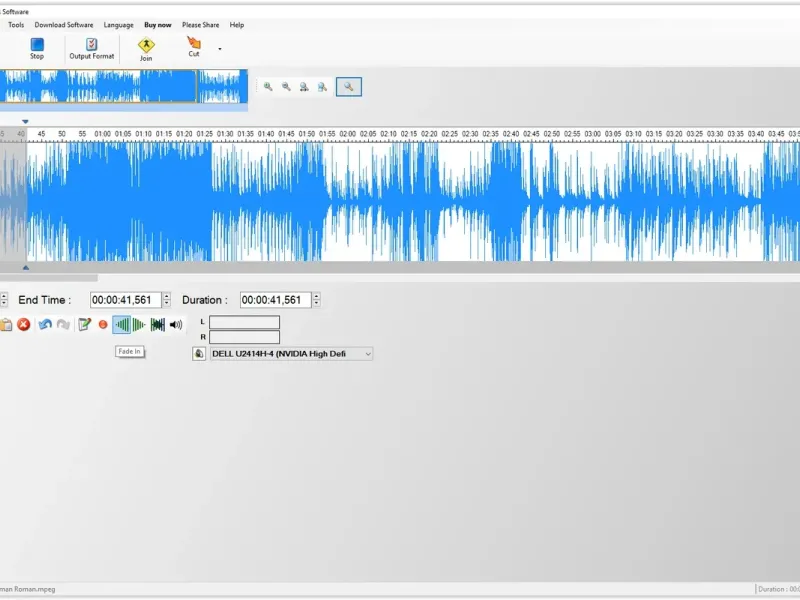Screen dimensions: 800x600
Task: Open the Help menu
Action: [x=237, y=24]
